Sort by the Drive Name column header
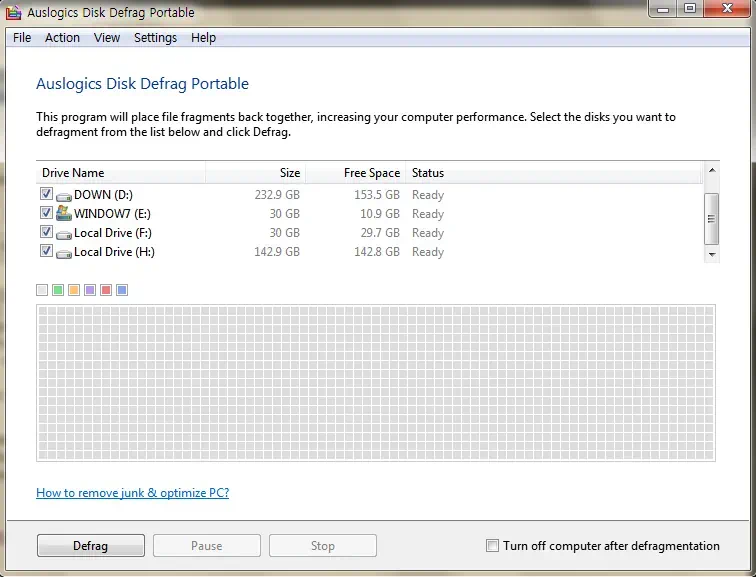756x577 pixels. [121, 173]
